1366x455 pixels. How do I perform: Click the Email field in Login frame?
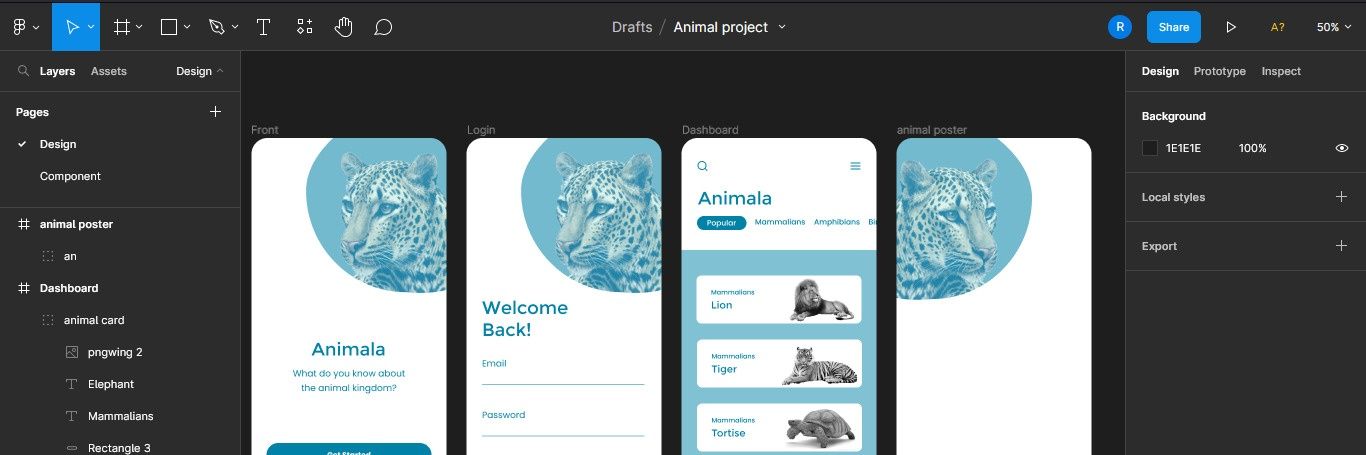[563, 371]
